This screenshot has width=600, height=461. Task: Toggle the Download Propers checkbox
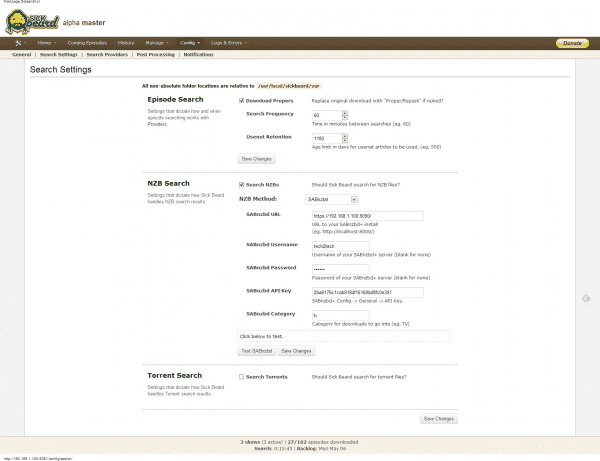coord(241,101)
